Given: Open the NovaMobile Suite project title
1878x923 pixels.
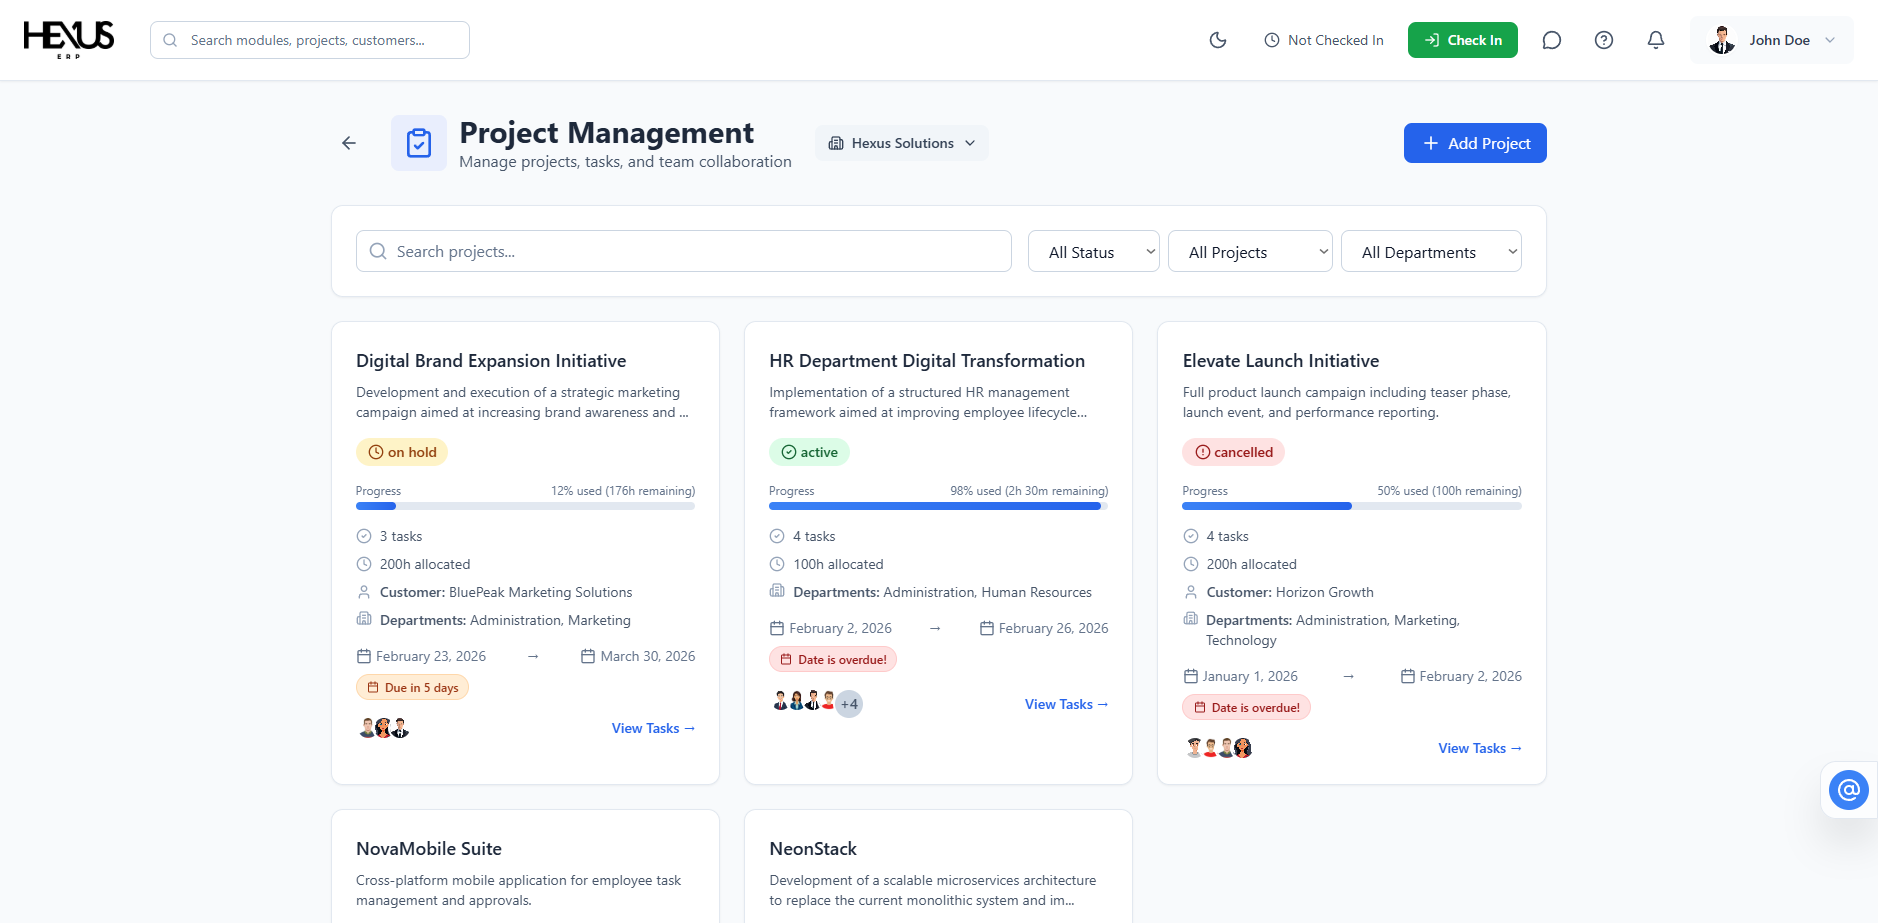Looking at the screenshot, I should (x=429, y=849).
